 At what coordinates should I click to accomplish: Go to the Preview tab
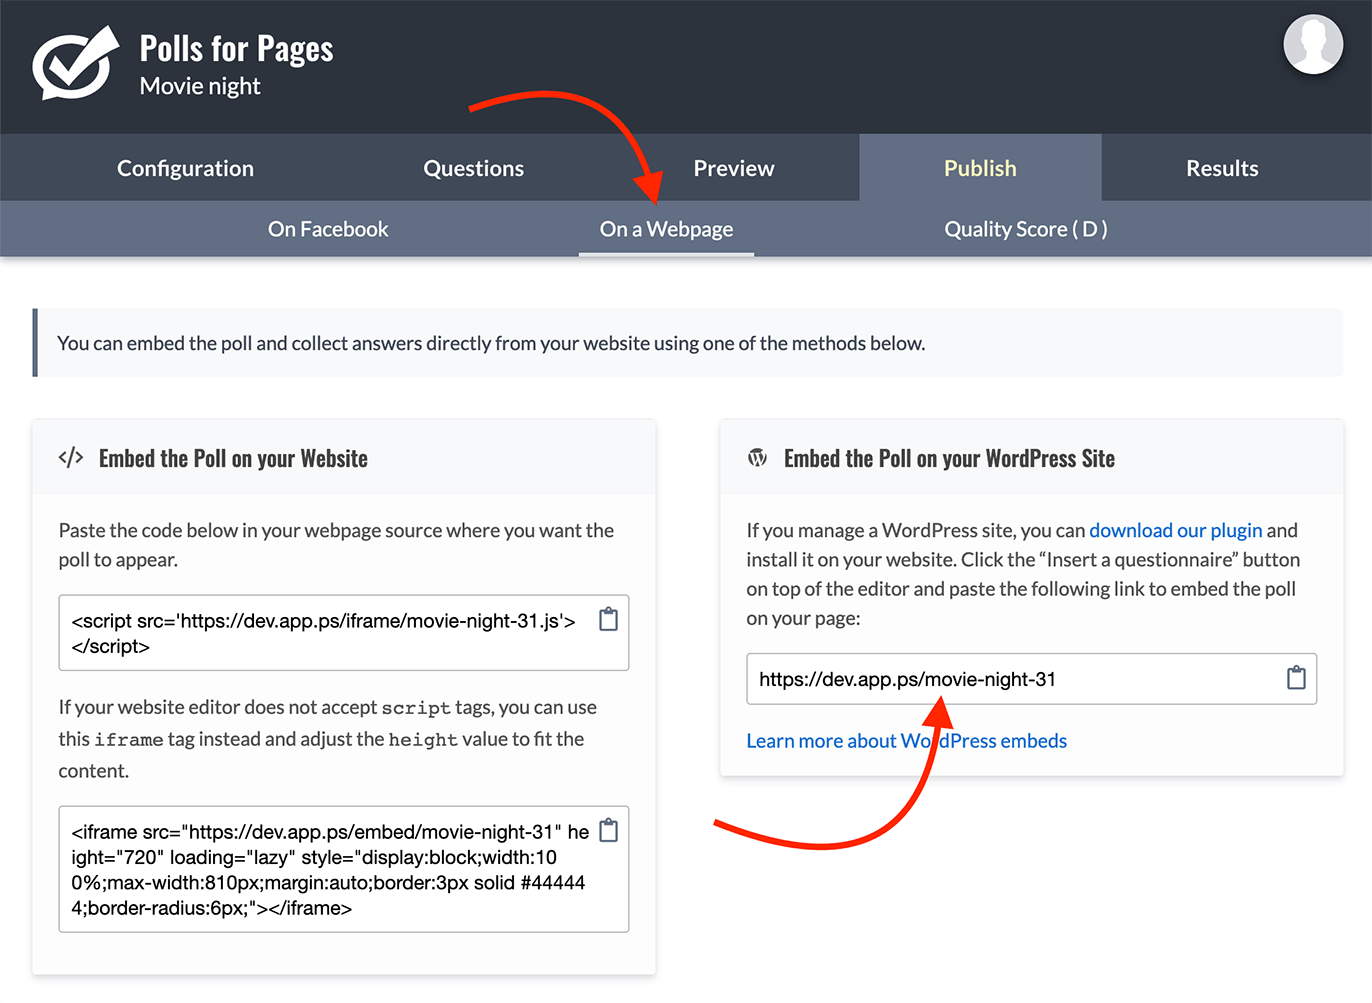click(733, 168)
